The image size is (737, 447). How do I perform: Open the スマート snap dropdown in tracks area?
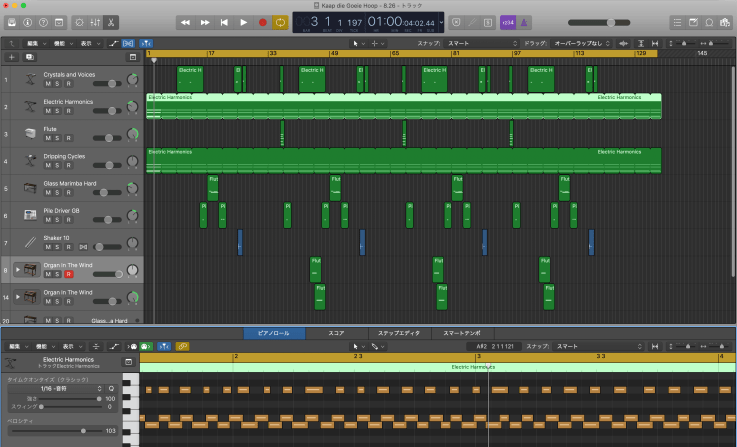point(468,44)
